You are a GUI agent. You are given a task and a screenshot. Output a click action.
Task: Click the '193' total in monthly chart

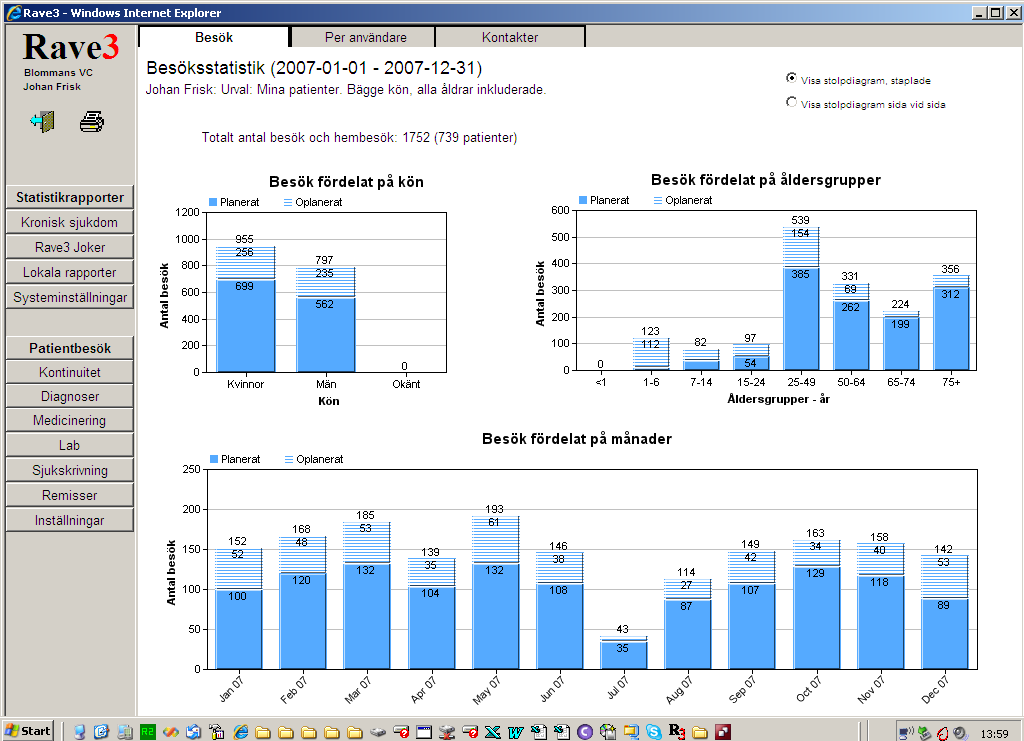point(494,509)
